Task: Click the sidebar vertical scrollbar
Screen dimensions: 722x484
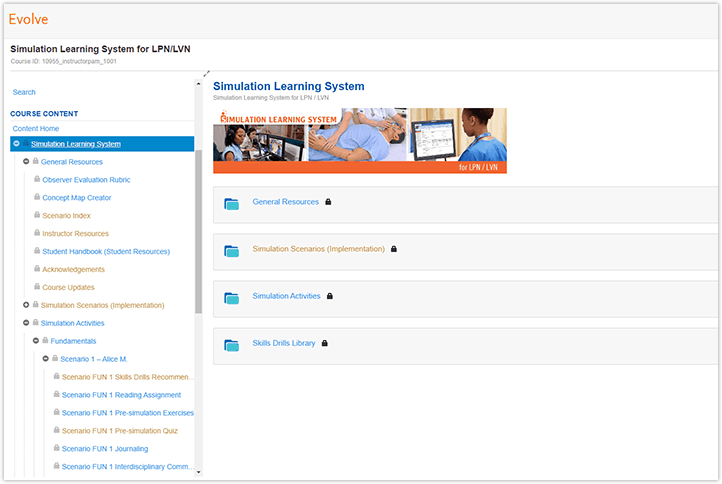Action: (x=198, y=230)
